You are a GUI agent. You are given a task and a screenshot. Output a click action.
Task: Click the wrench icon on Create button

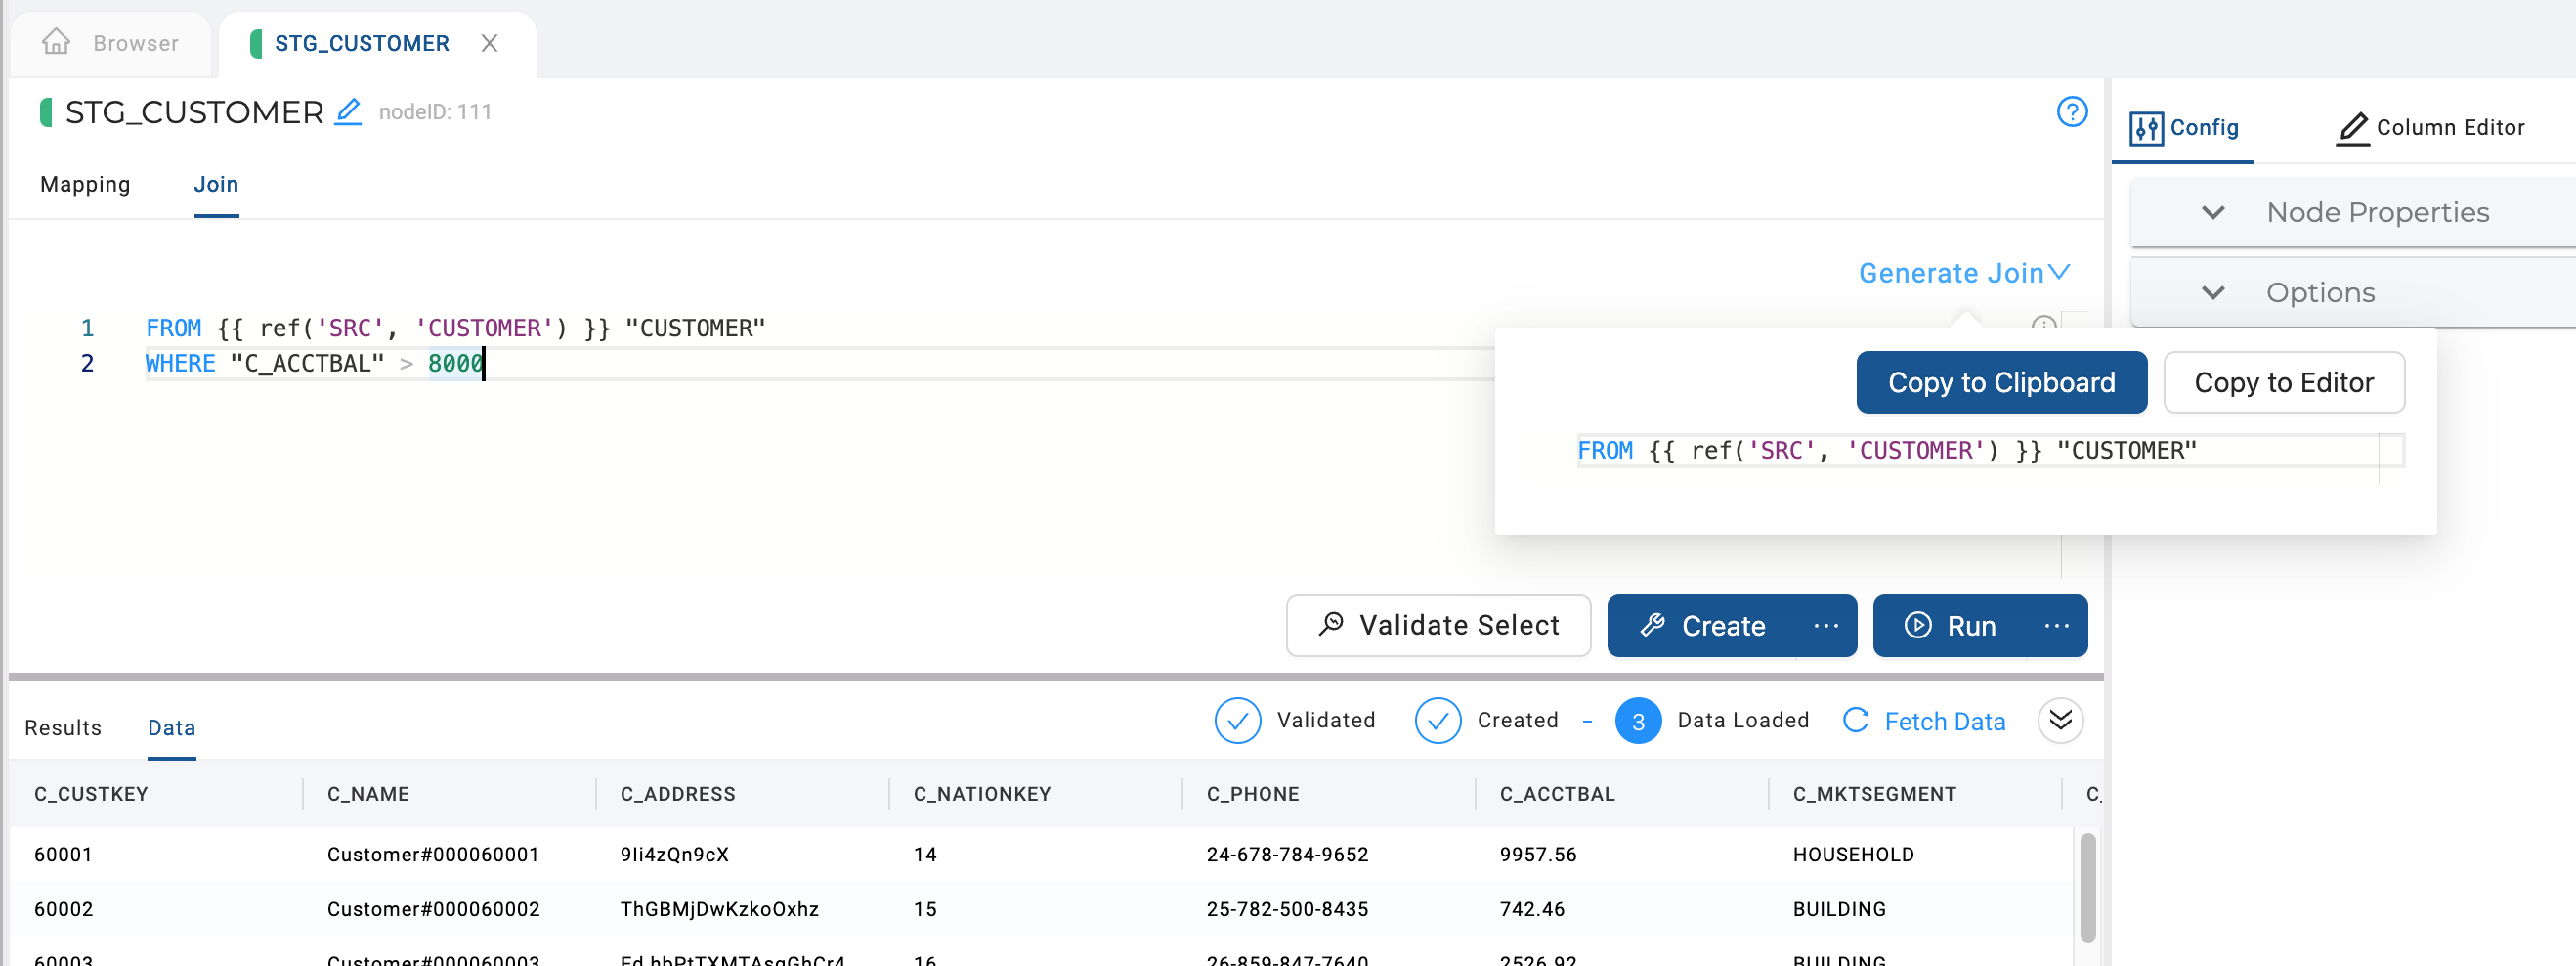pos(1652,625)
